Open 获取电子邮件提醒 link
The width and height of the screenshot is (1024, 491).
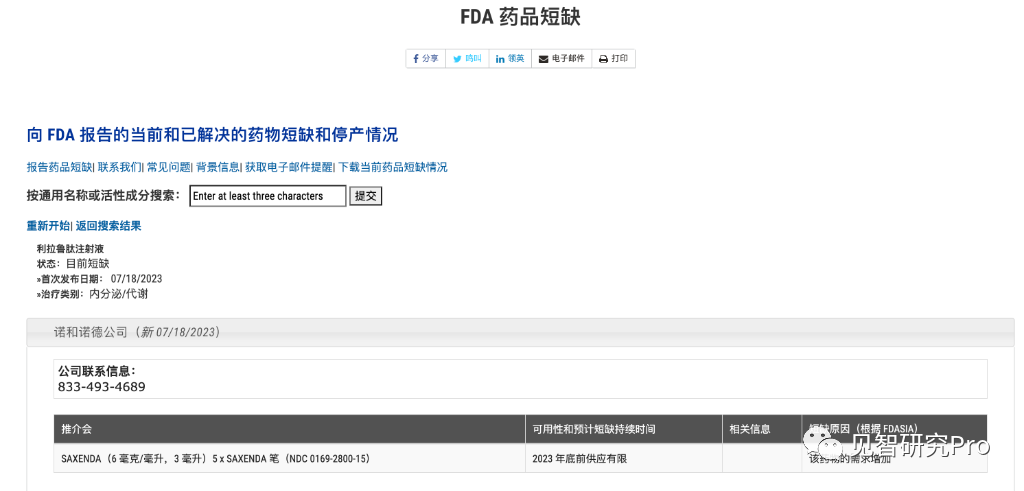[289, 167]
